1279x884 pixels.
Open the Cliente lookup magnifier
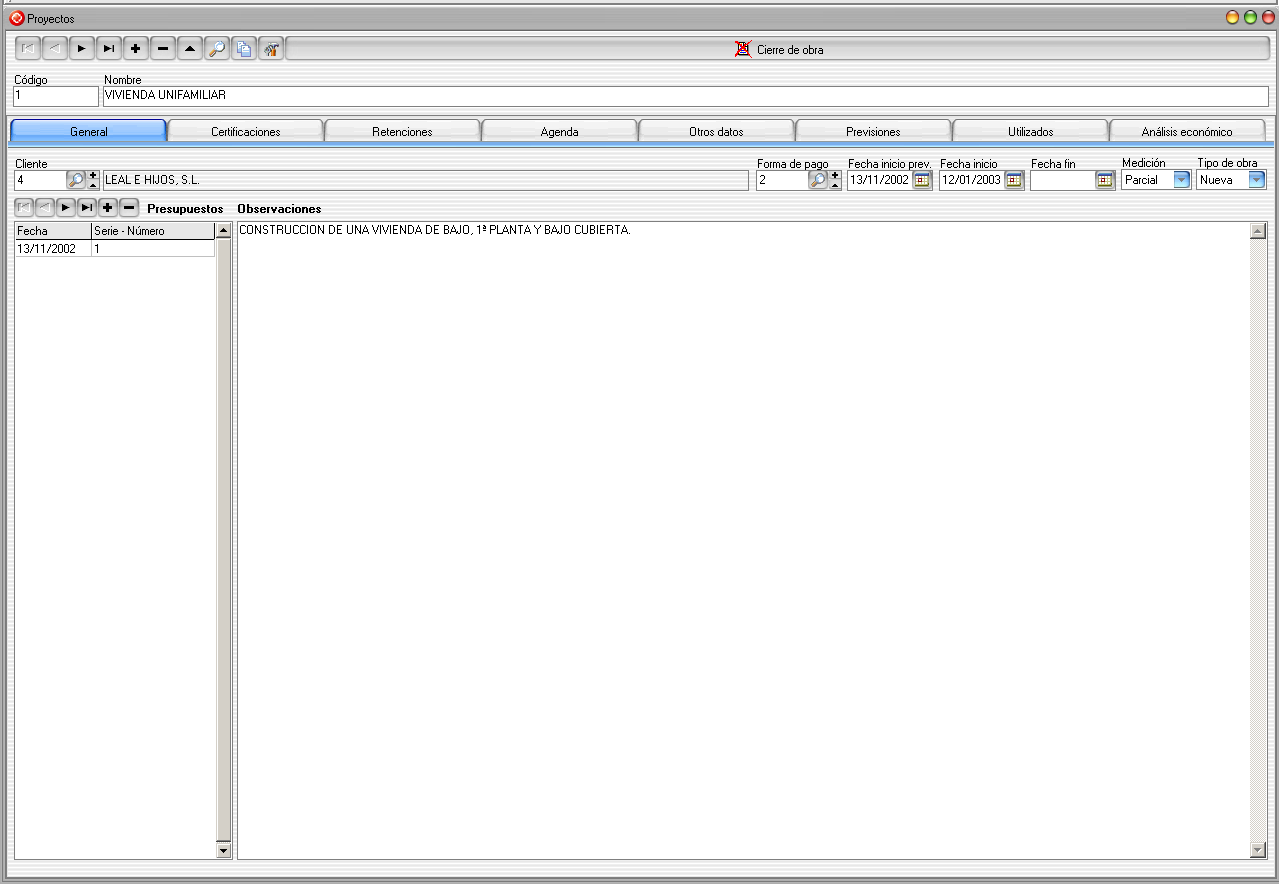point(76,180)
